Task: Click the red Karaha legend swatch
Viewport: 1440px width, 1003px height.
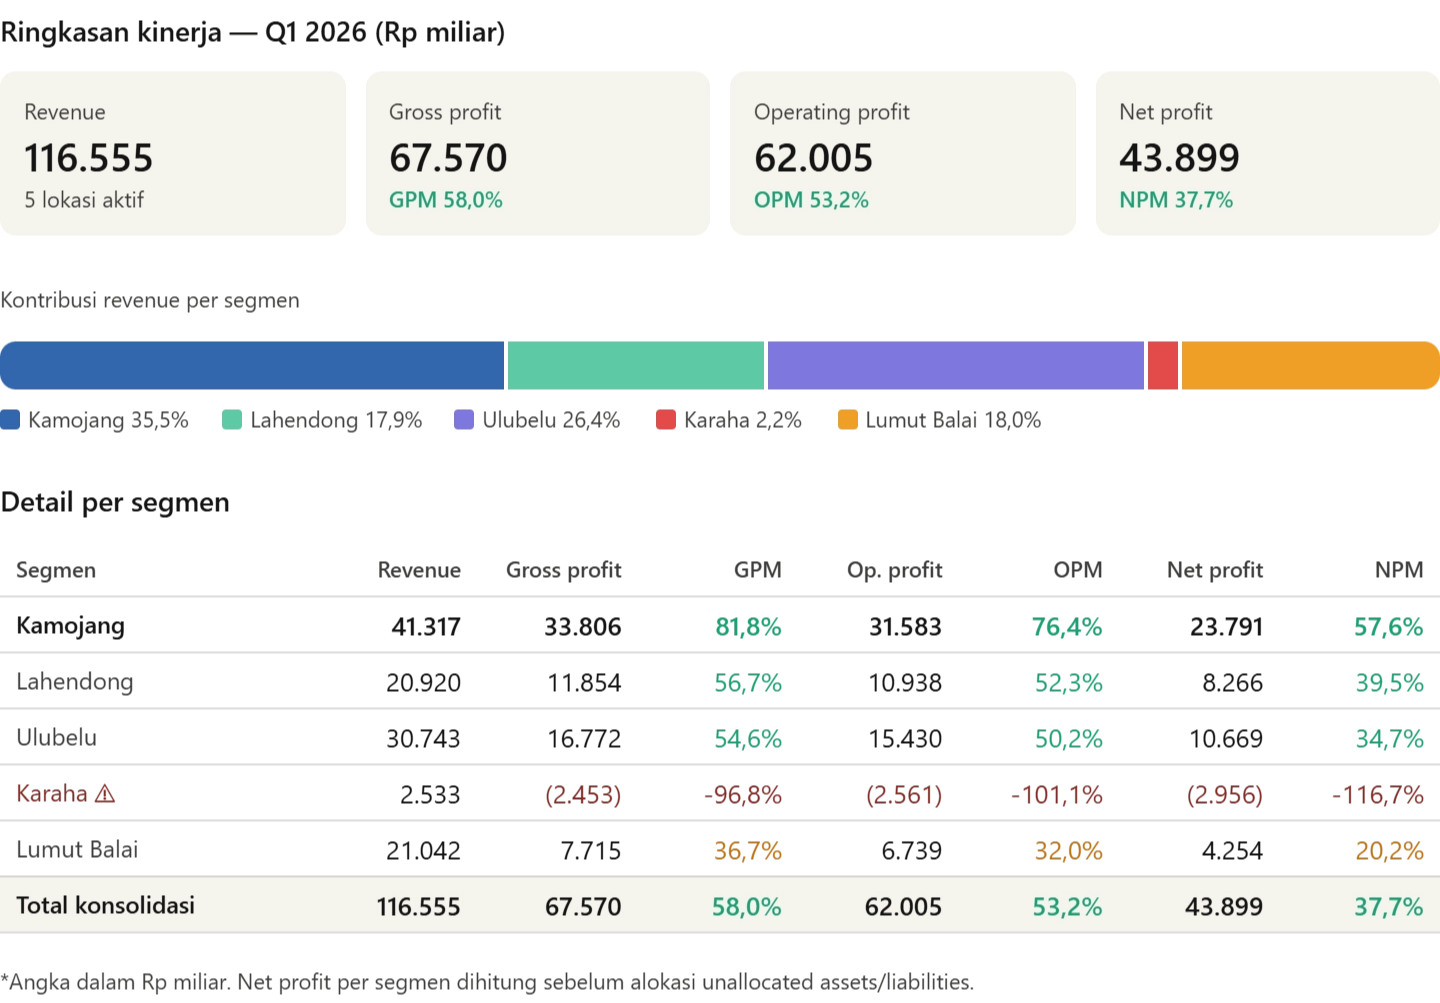Action: 666,420
